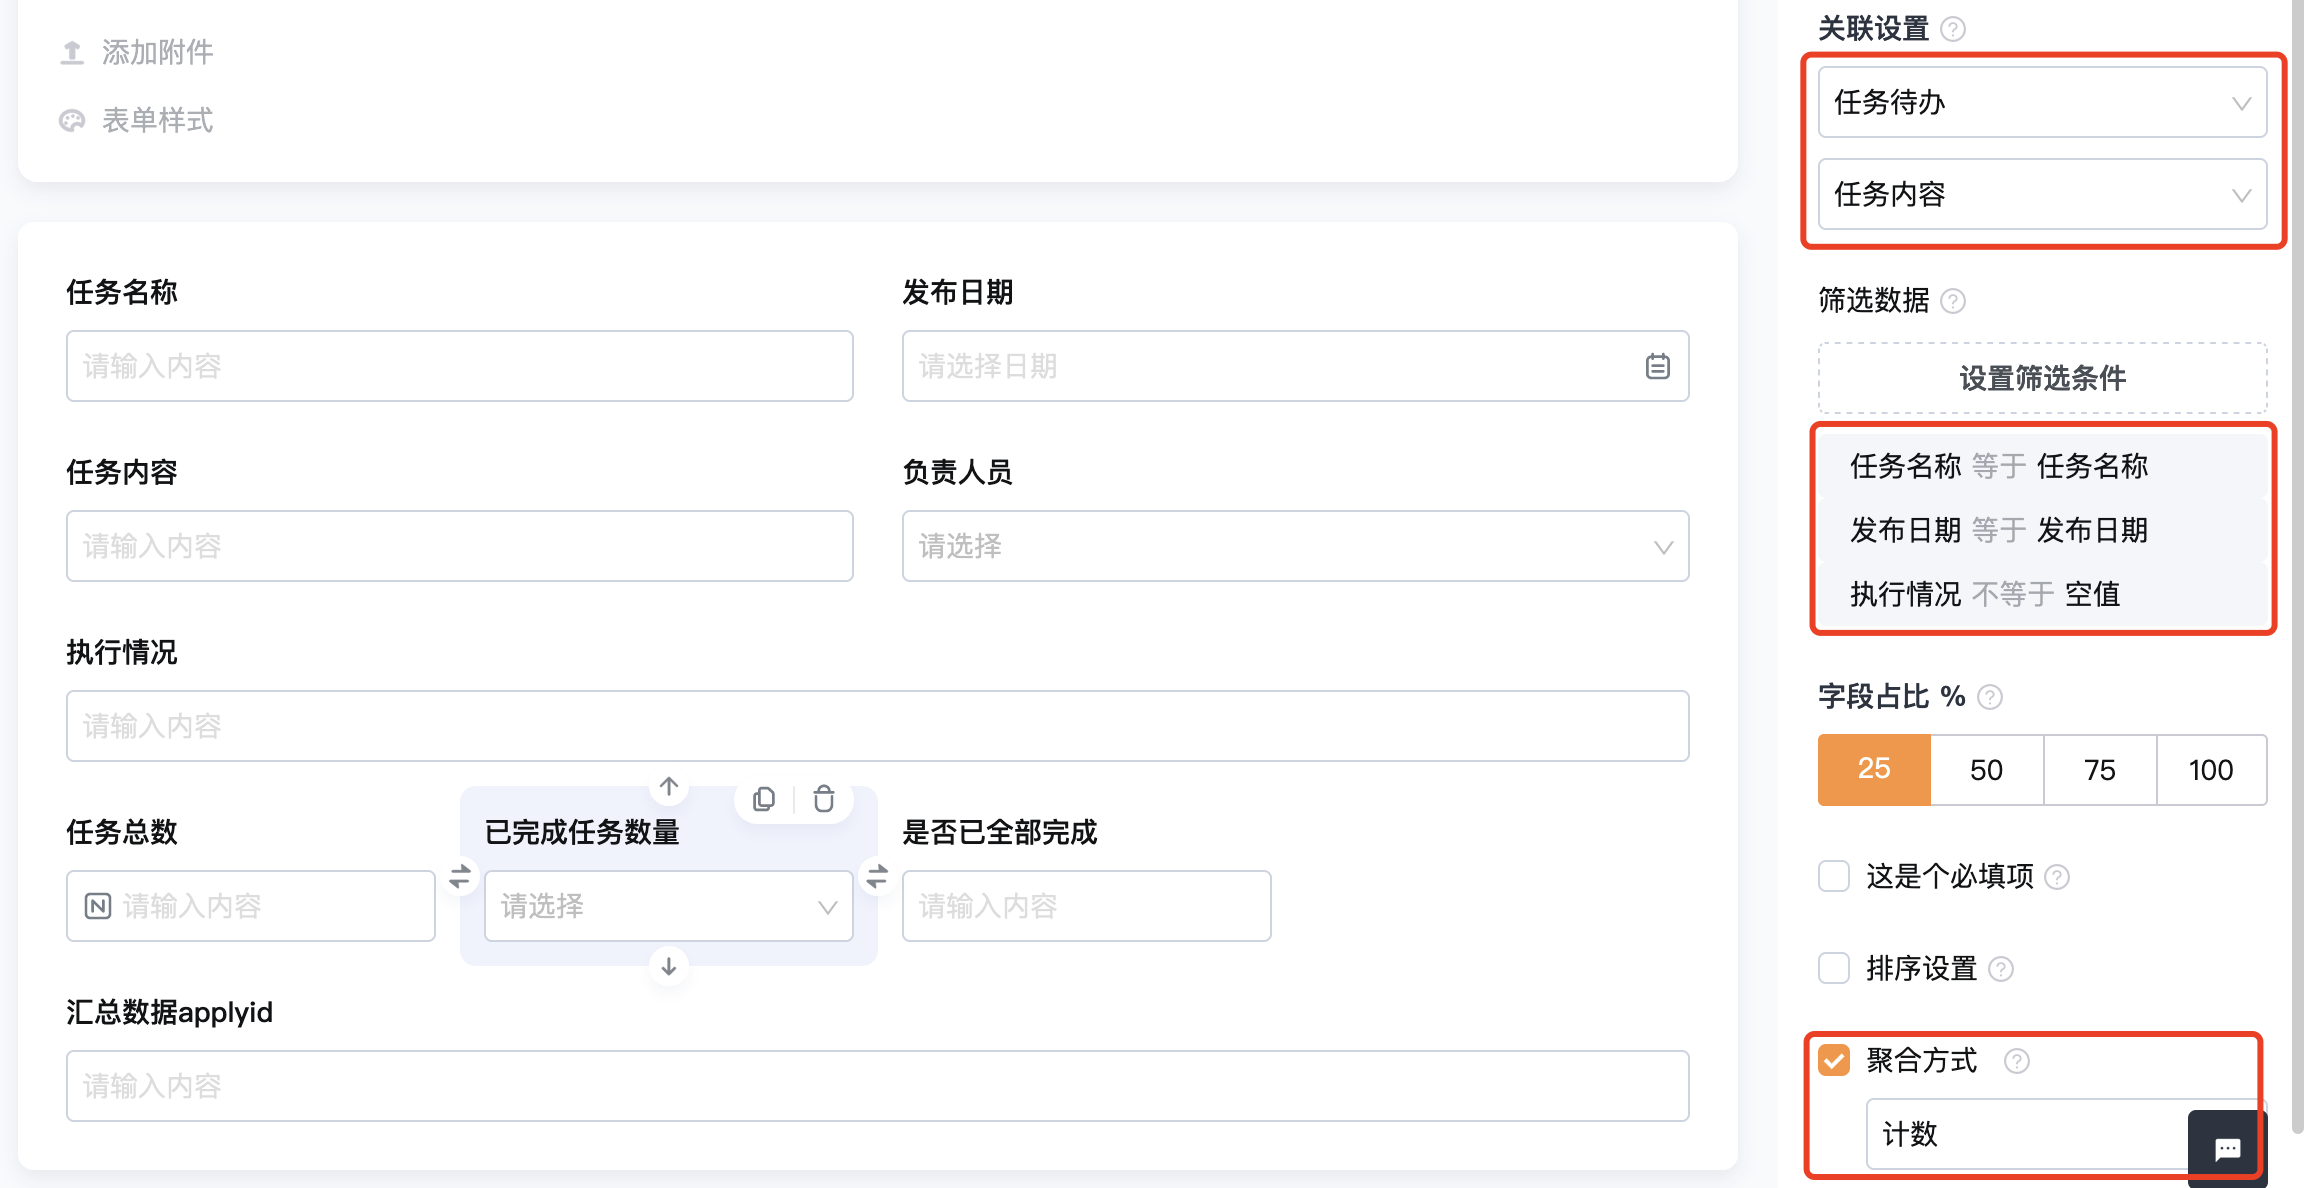The height and width of the screenshot is (1188, 2304).
Task: Click the 已完成任务数量 field label
Action: click(582, 832)
